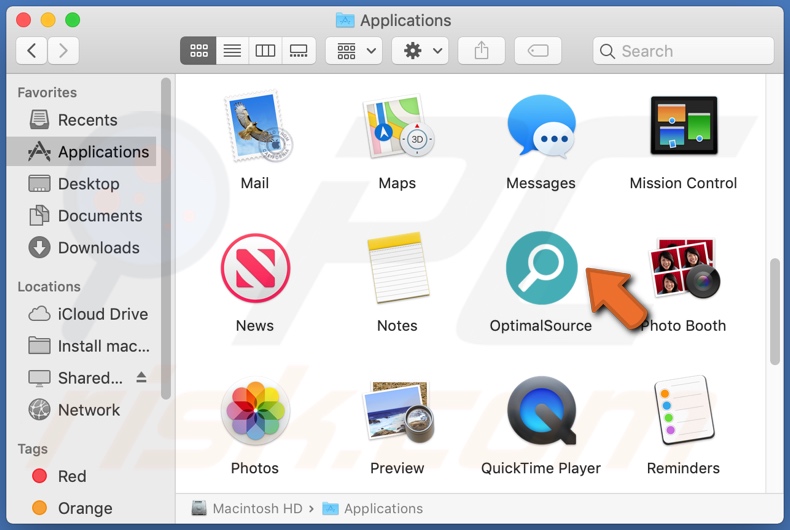Screen dimensions: 790x530
Task: Click the "Preview" name label
Action: coord(397,469)
